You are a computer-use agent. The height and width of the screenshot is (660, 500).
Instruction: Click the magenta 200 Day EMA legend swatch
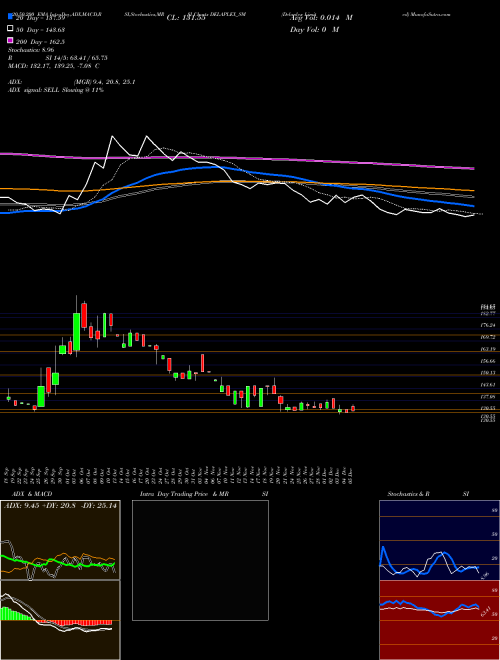[x=10, y=41]
